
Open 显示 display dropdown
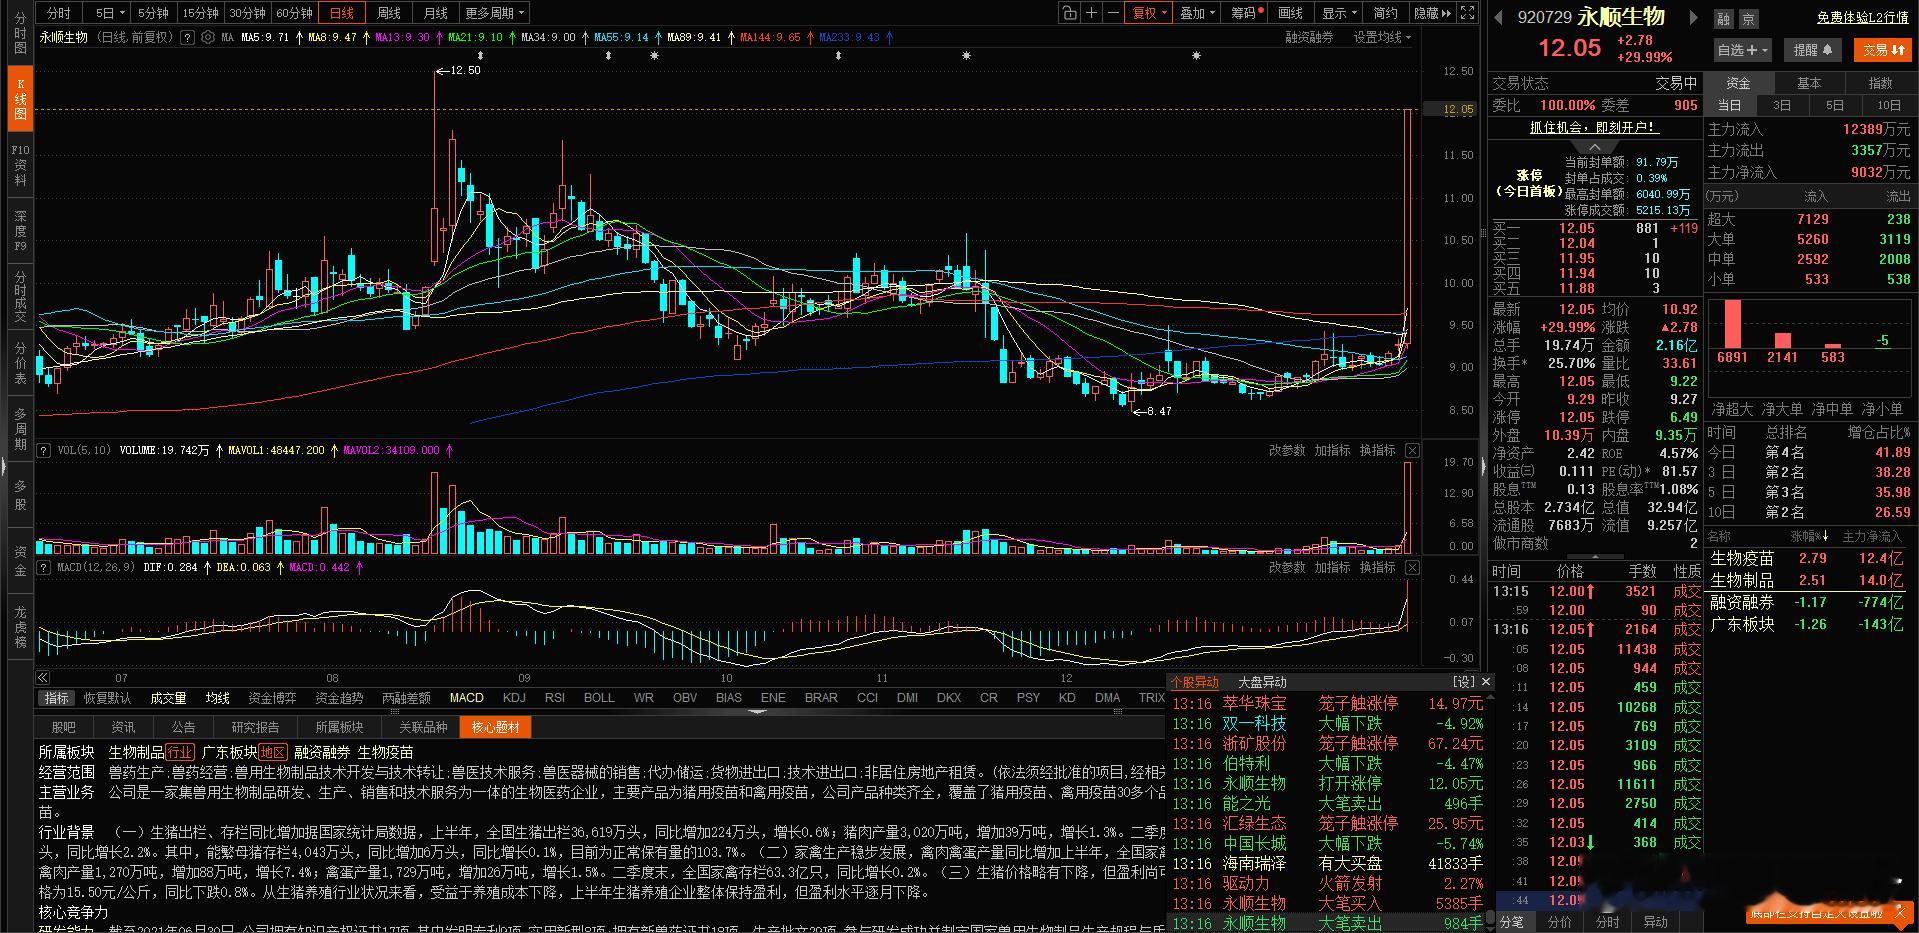tap(1339, 13)
